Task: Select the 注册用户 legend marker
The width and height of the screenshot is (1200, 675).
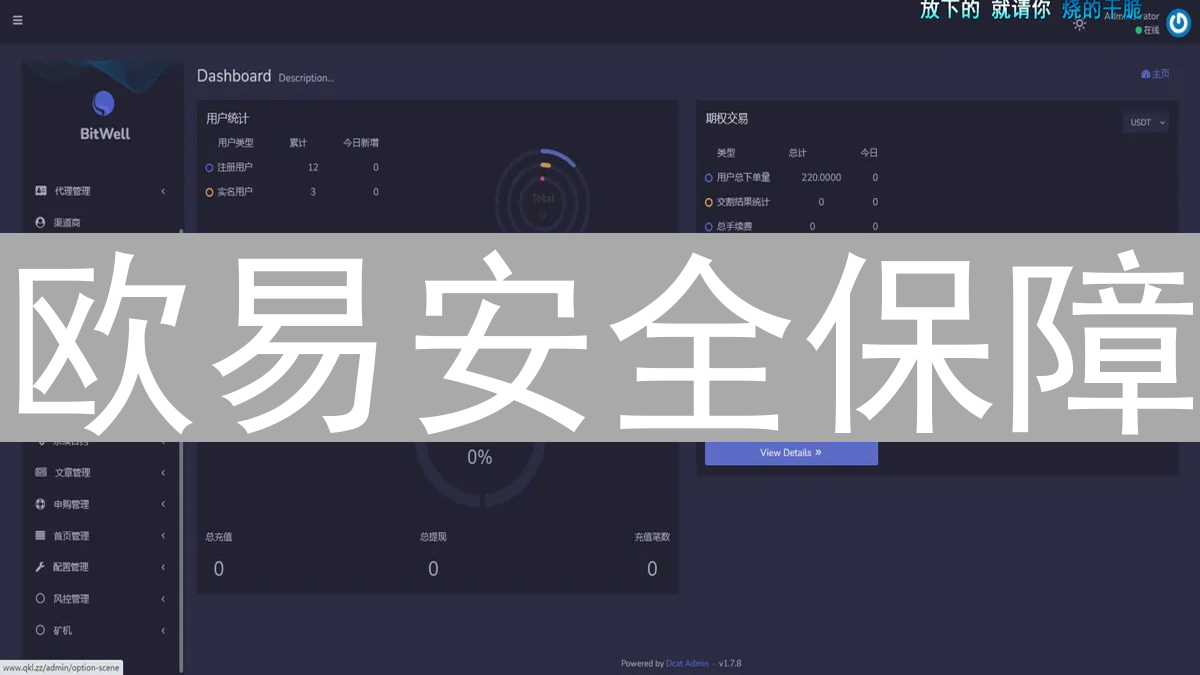Action: pyautogui.click(x=210, y=168)
